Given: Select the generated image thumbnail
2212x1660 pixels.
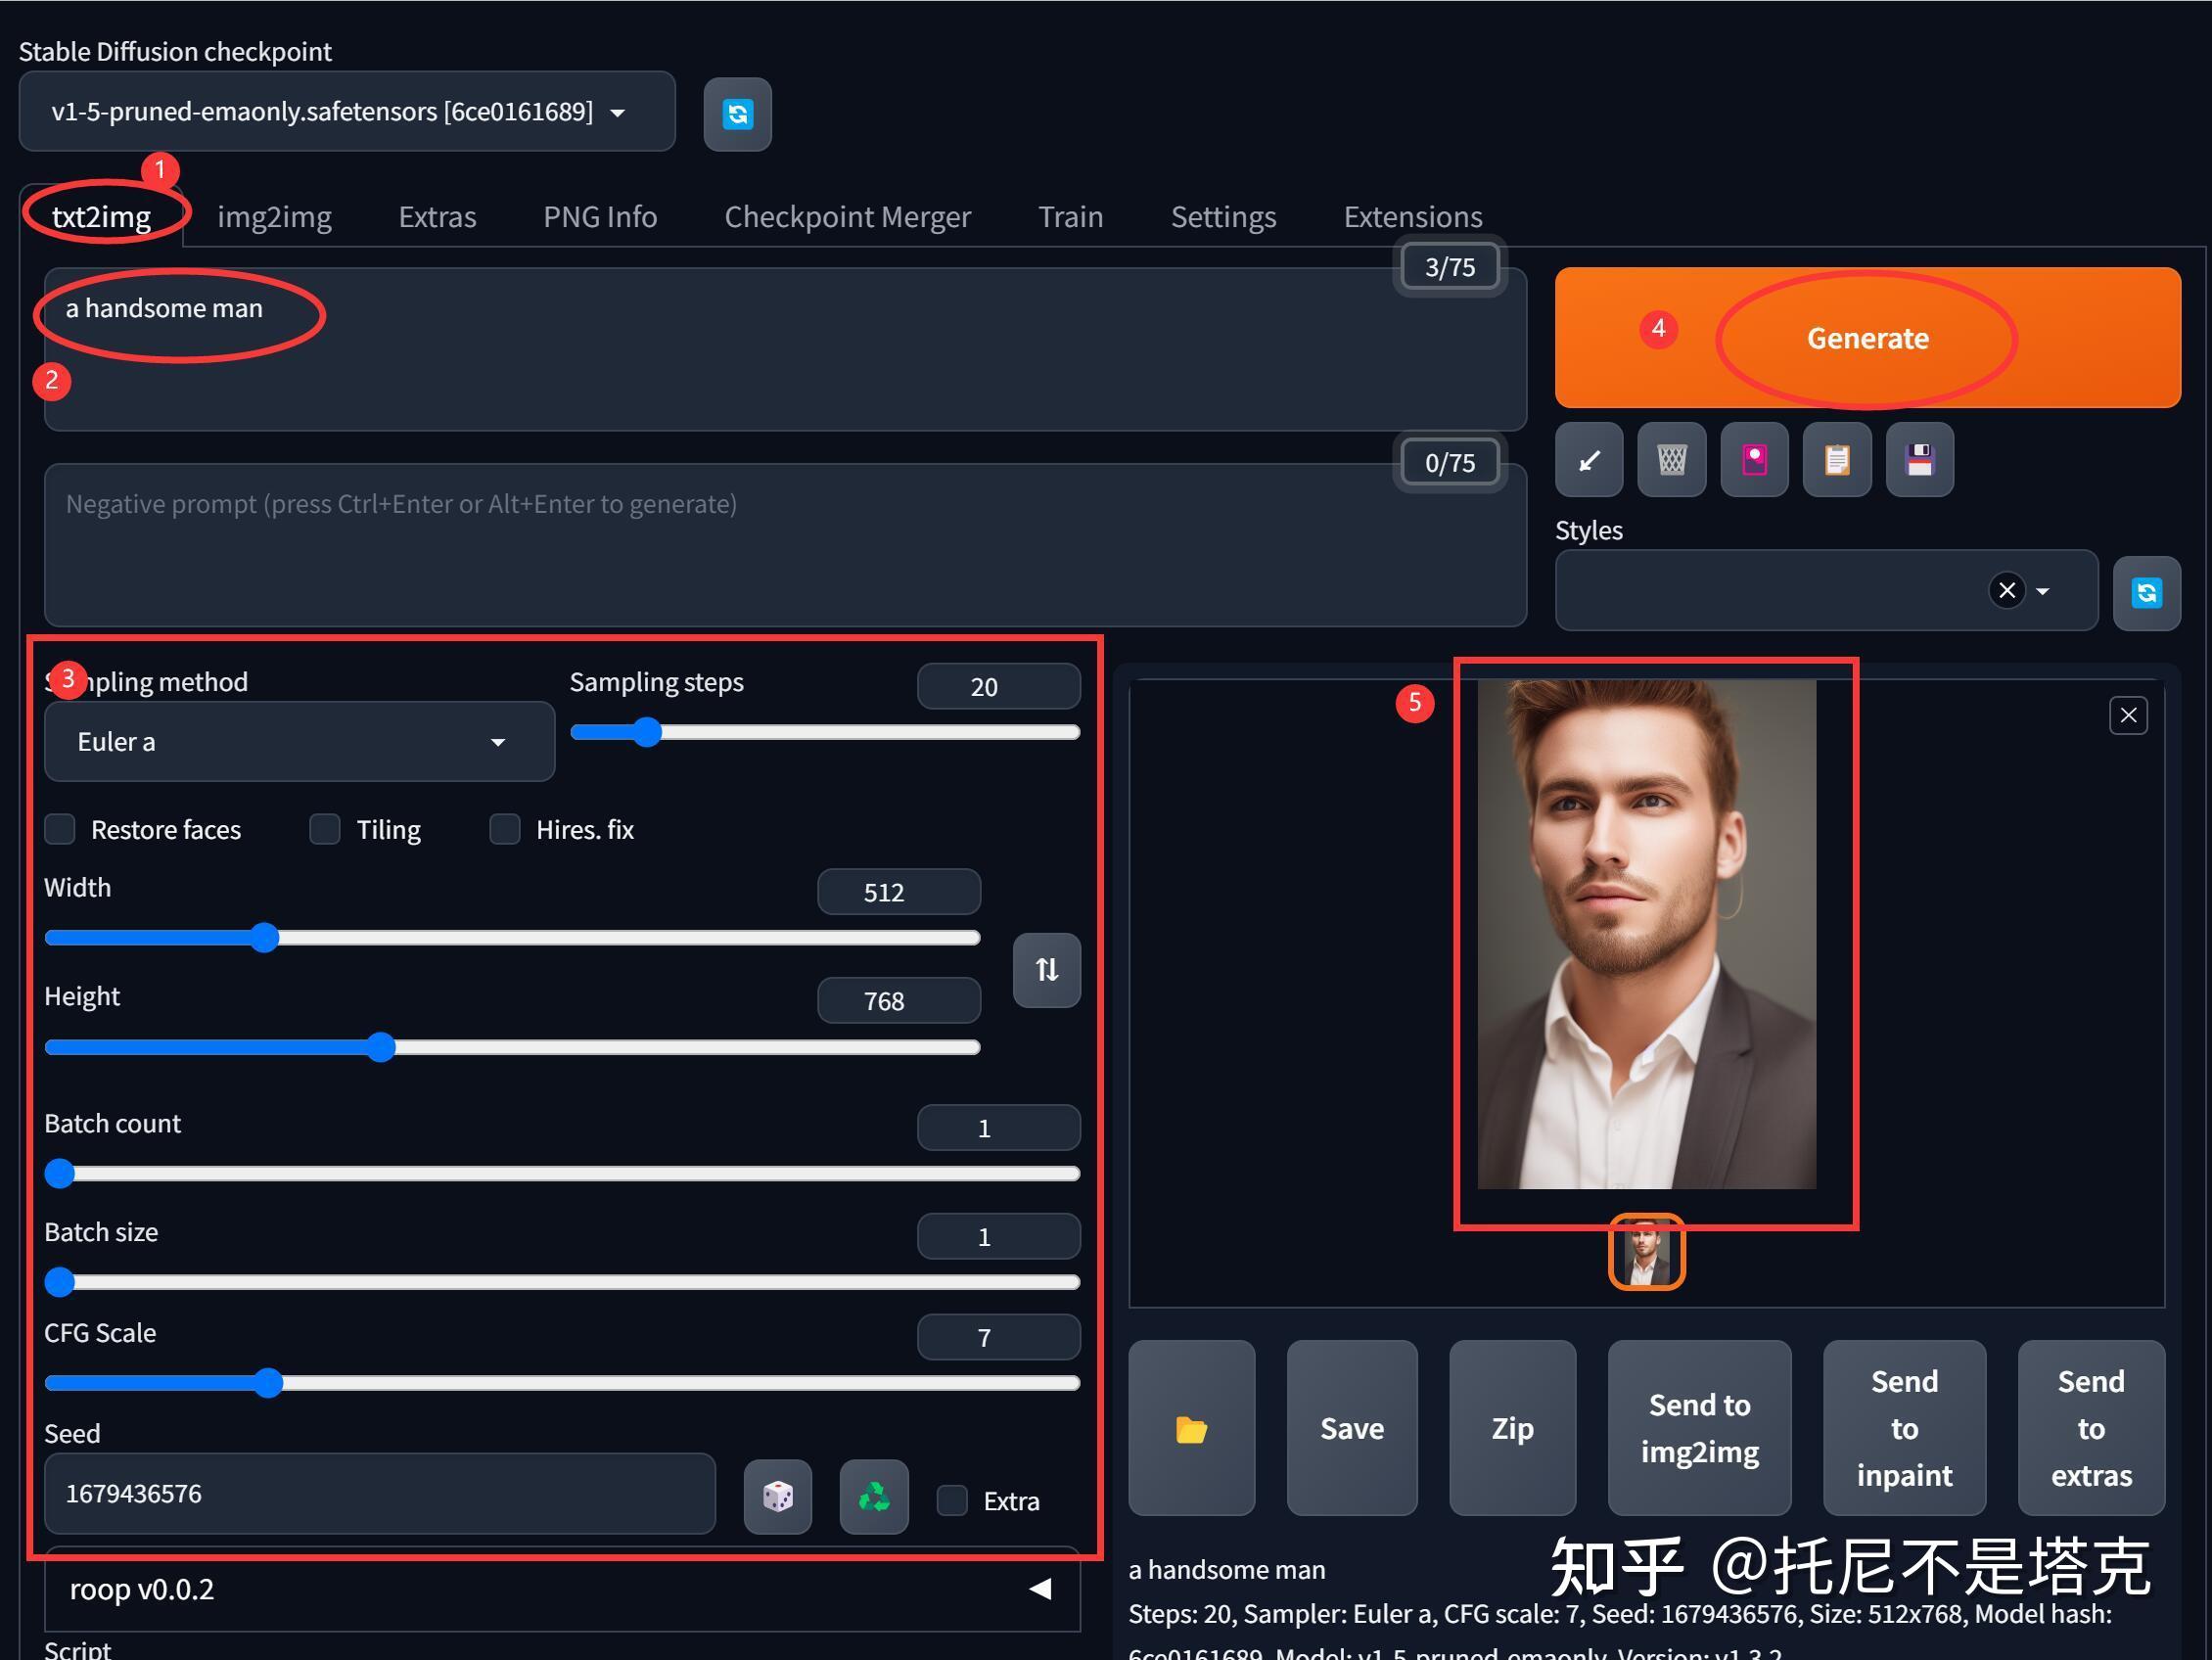Looking at the screenshot, I should (1646, 1252).
